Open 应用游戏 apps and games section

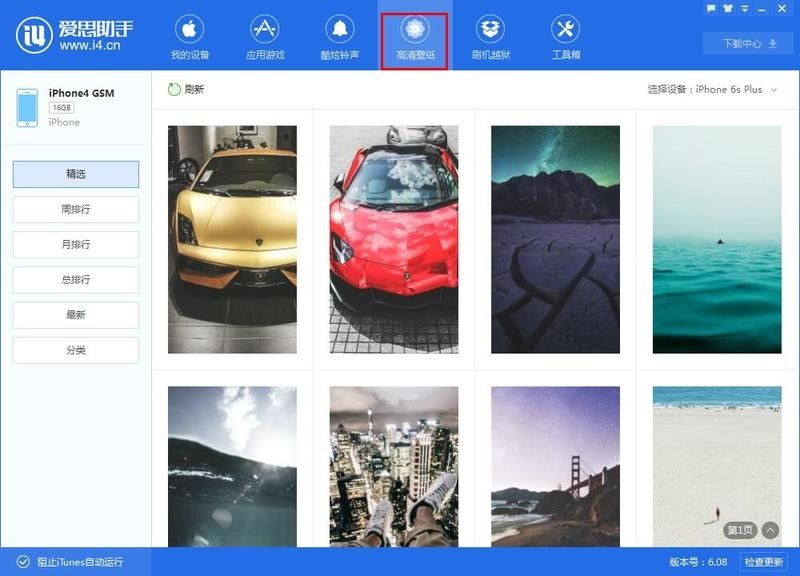tap(265, 37)
